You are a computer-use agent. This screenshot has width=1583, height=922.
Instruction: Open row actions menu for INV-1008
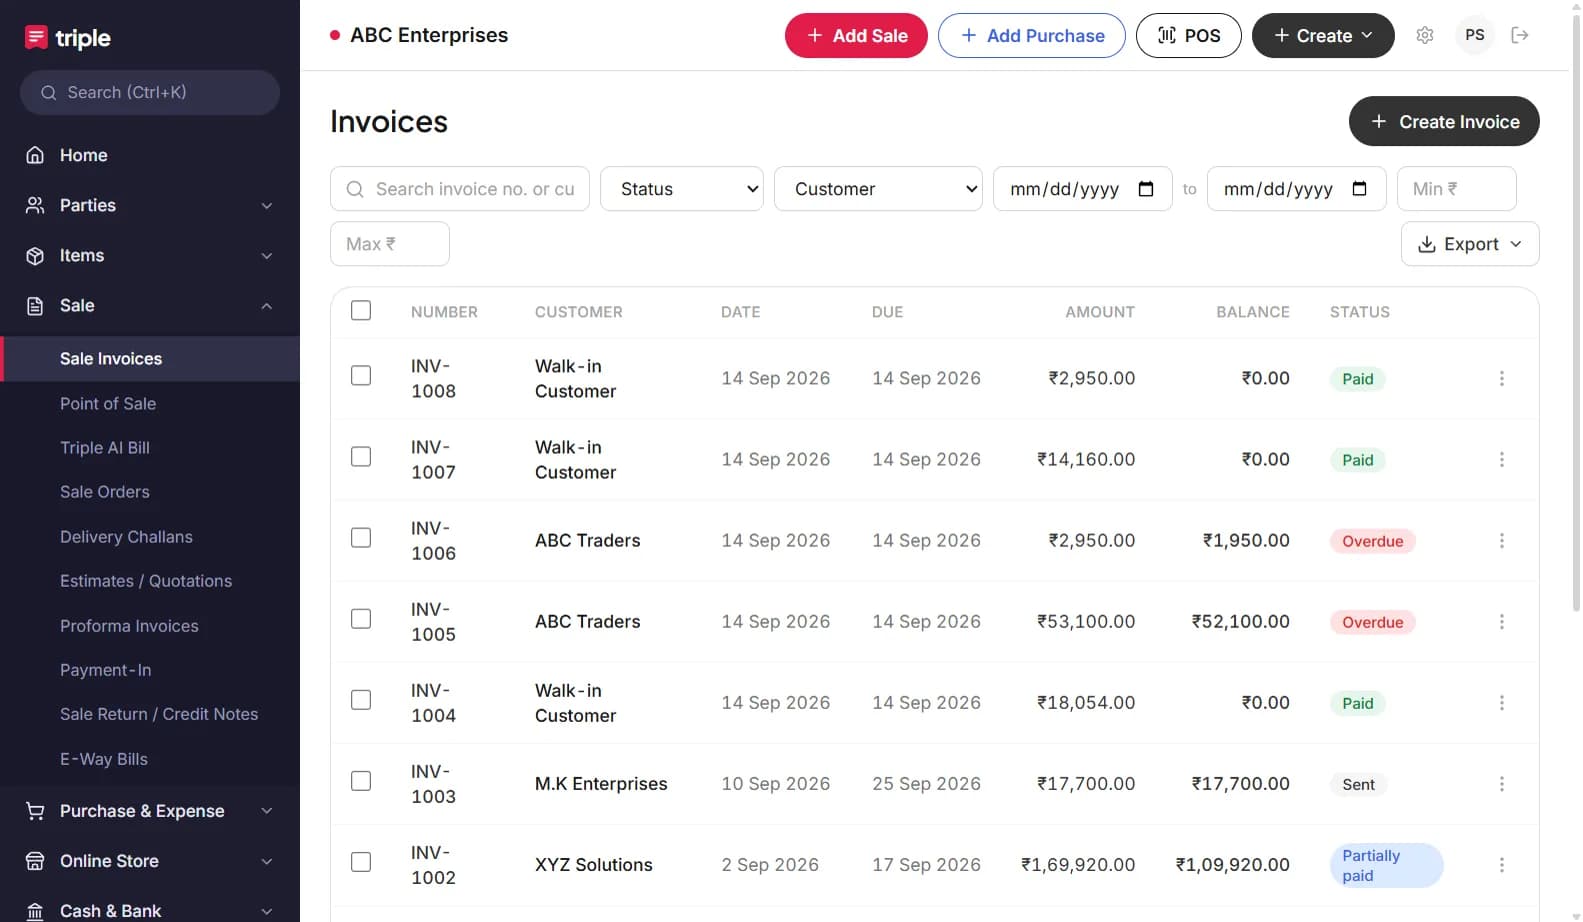(x=1502, y=378)
